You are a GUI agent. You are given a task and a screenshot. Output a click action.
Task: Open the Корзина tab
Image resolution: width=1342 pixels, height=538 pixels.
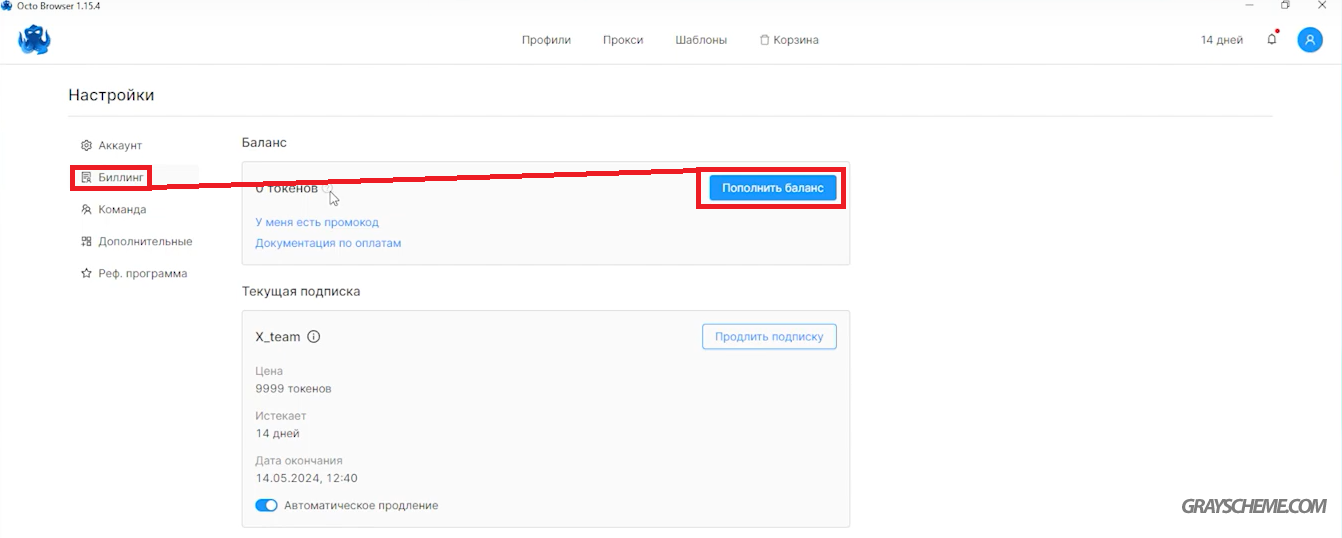pyautogui.click(x=789, y=40)
